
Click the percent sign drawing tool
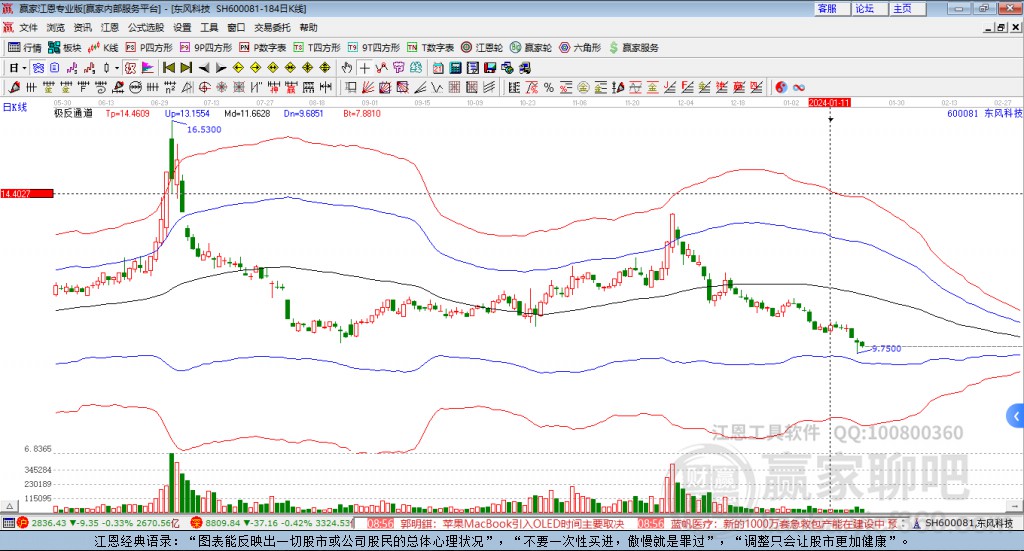click(550, 87)
